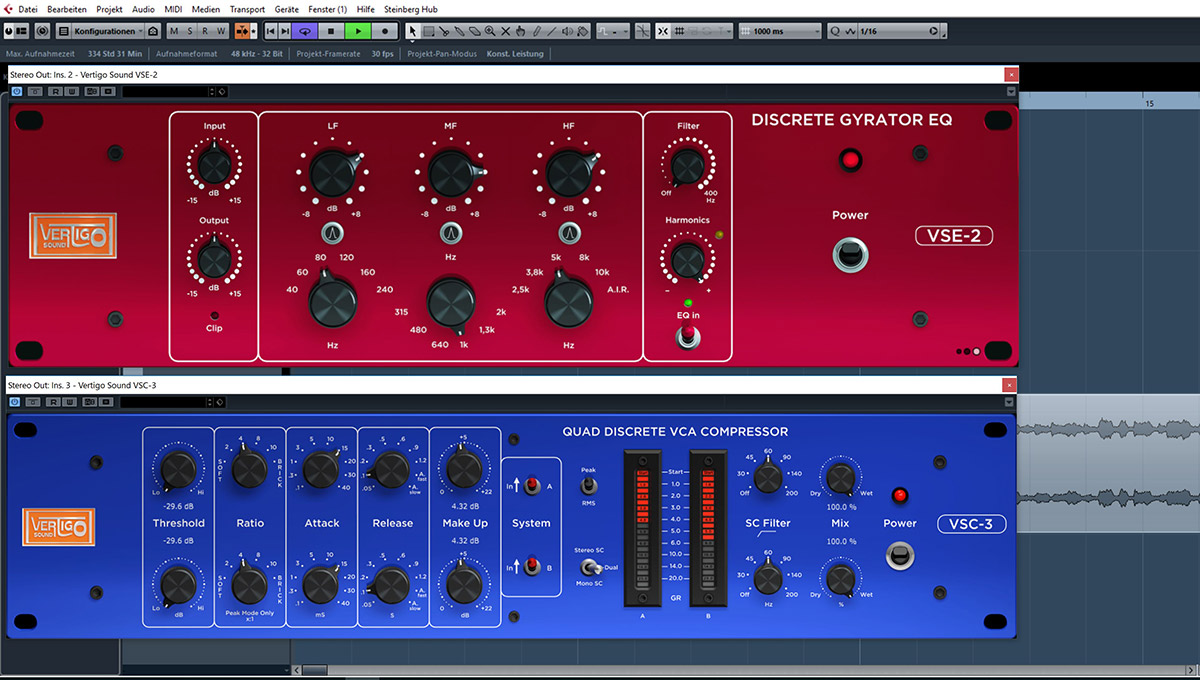The height and width of the screenshot is (680, 1200).
Task: Click VSE-2 window Read automation R button
Action: point(54,92)
